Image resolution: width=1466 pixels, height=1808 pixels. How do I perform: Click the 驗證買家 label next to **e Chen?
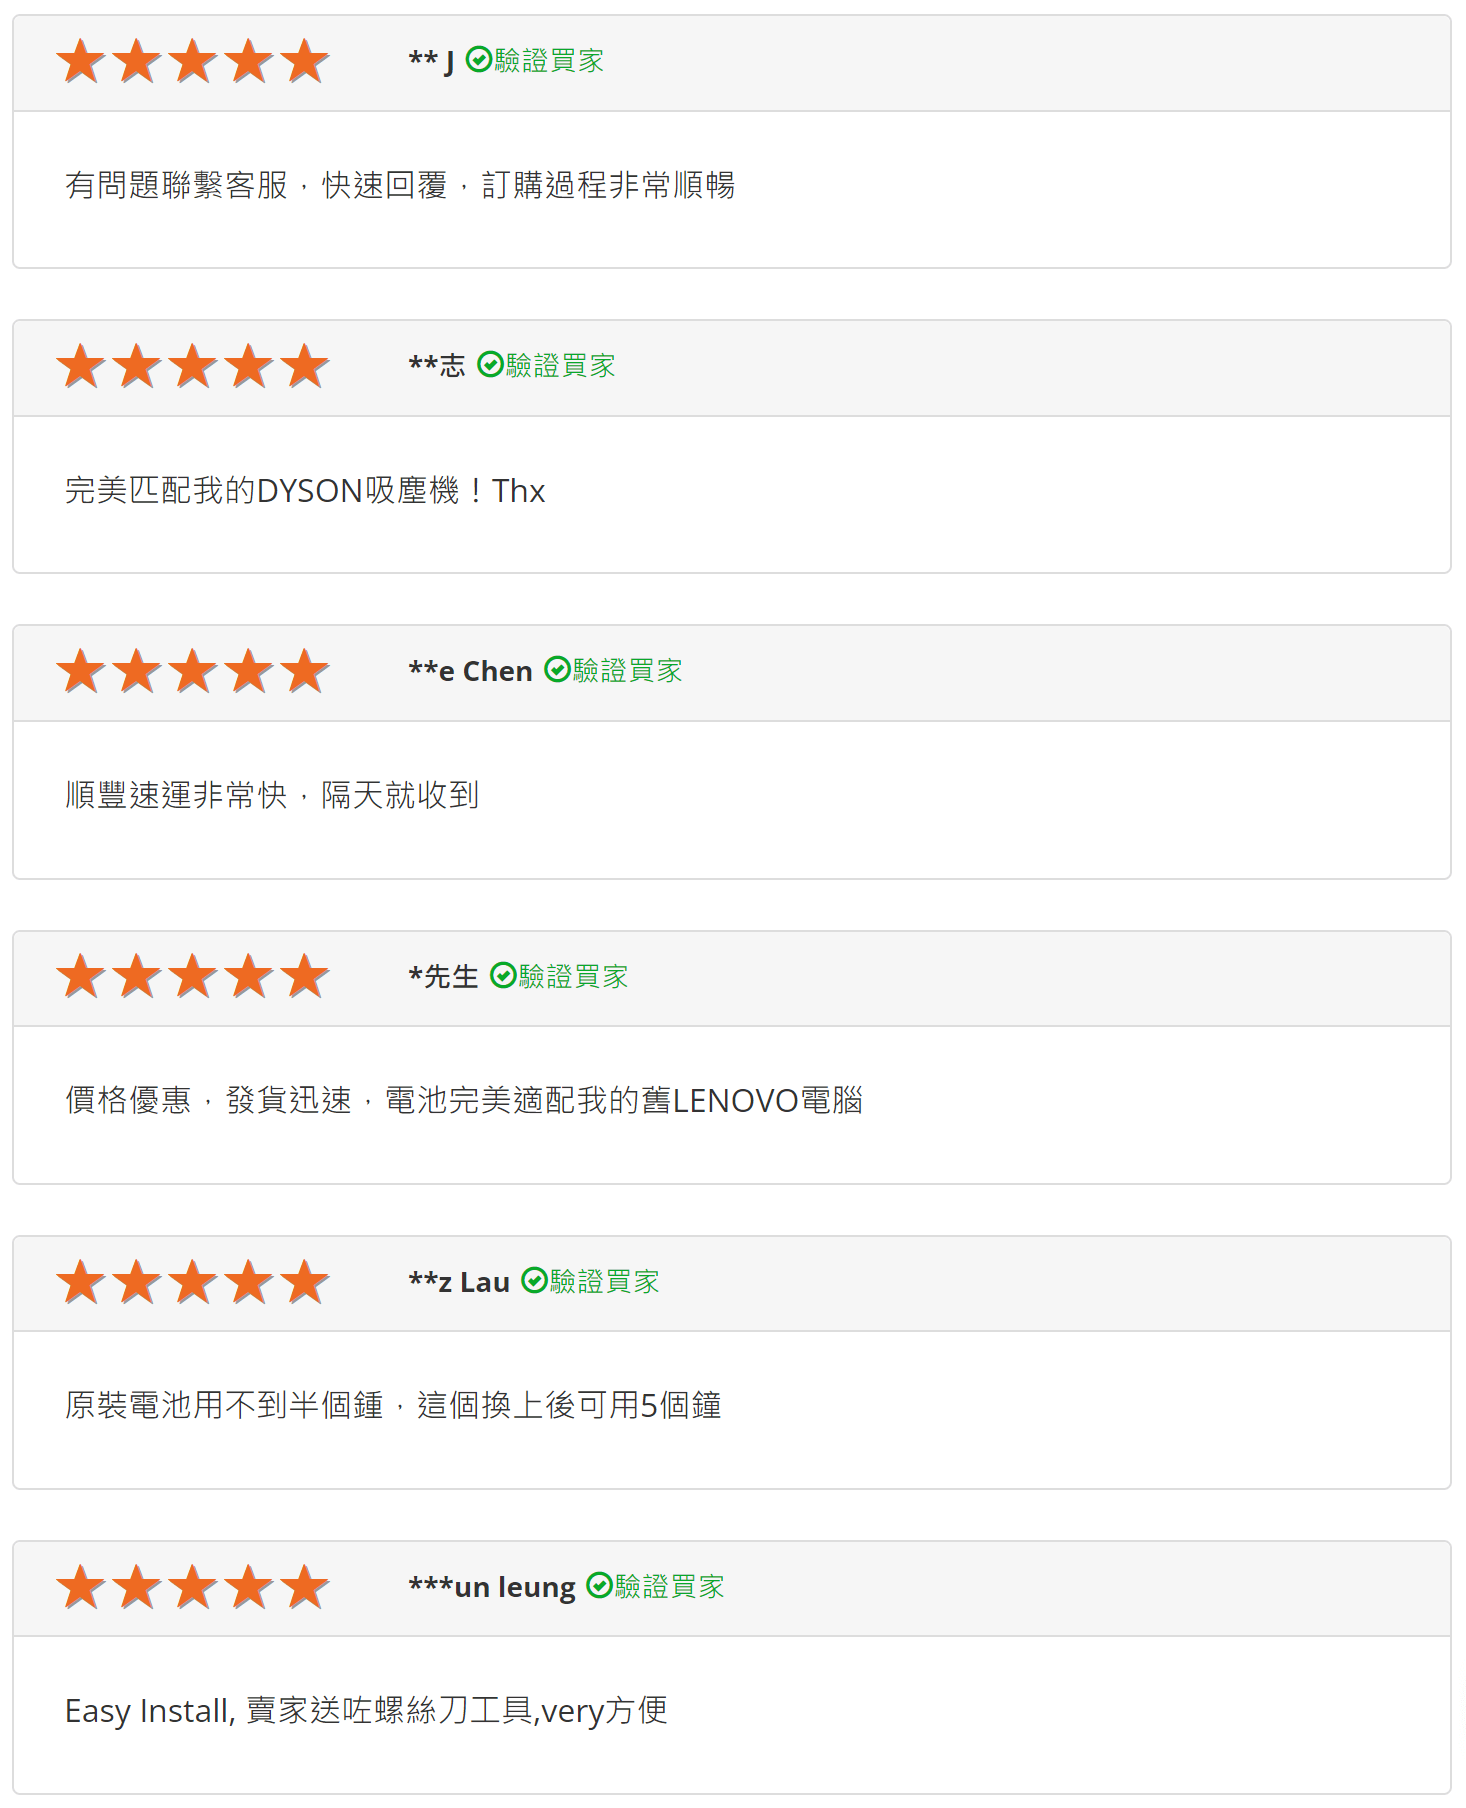pyautogui.click(x=627, y=671)
